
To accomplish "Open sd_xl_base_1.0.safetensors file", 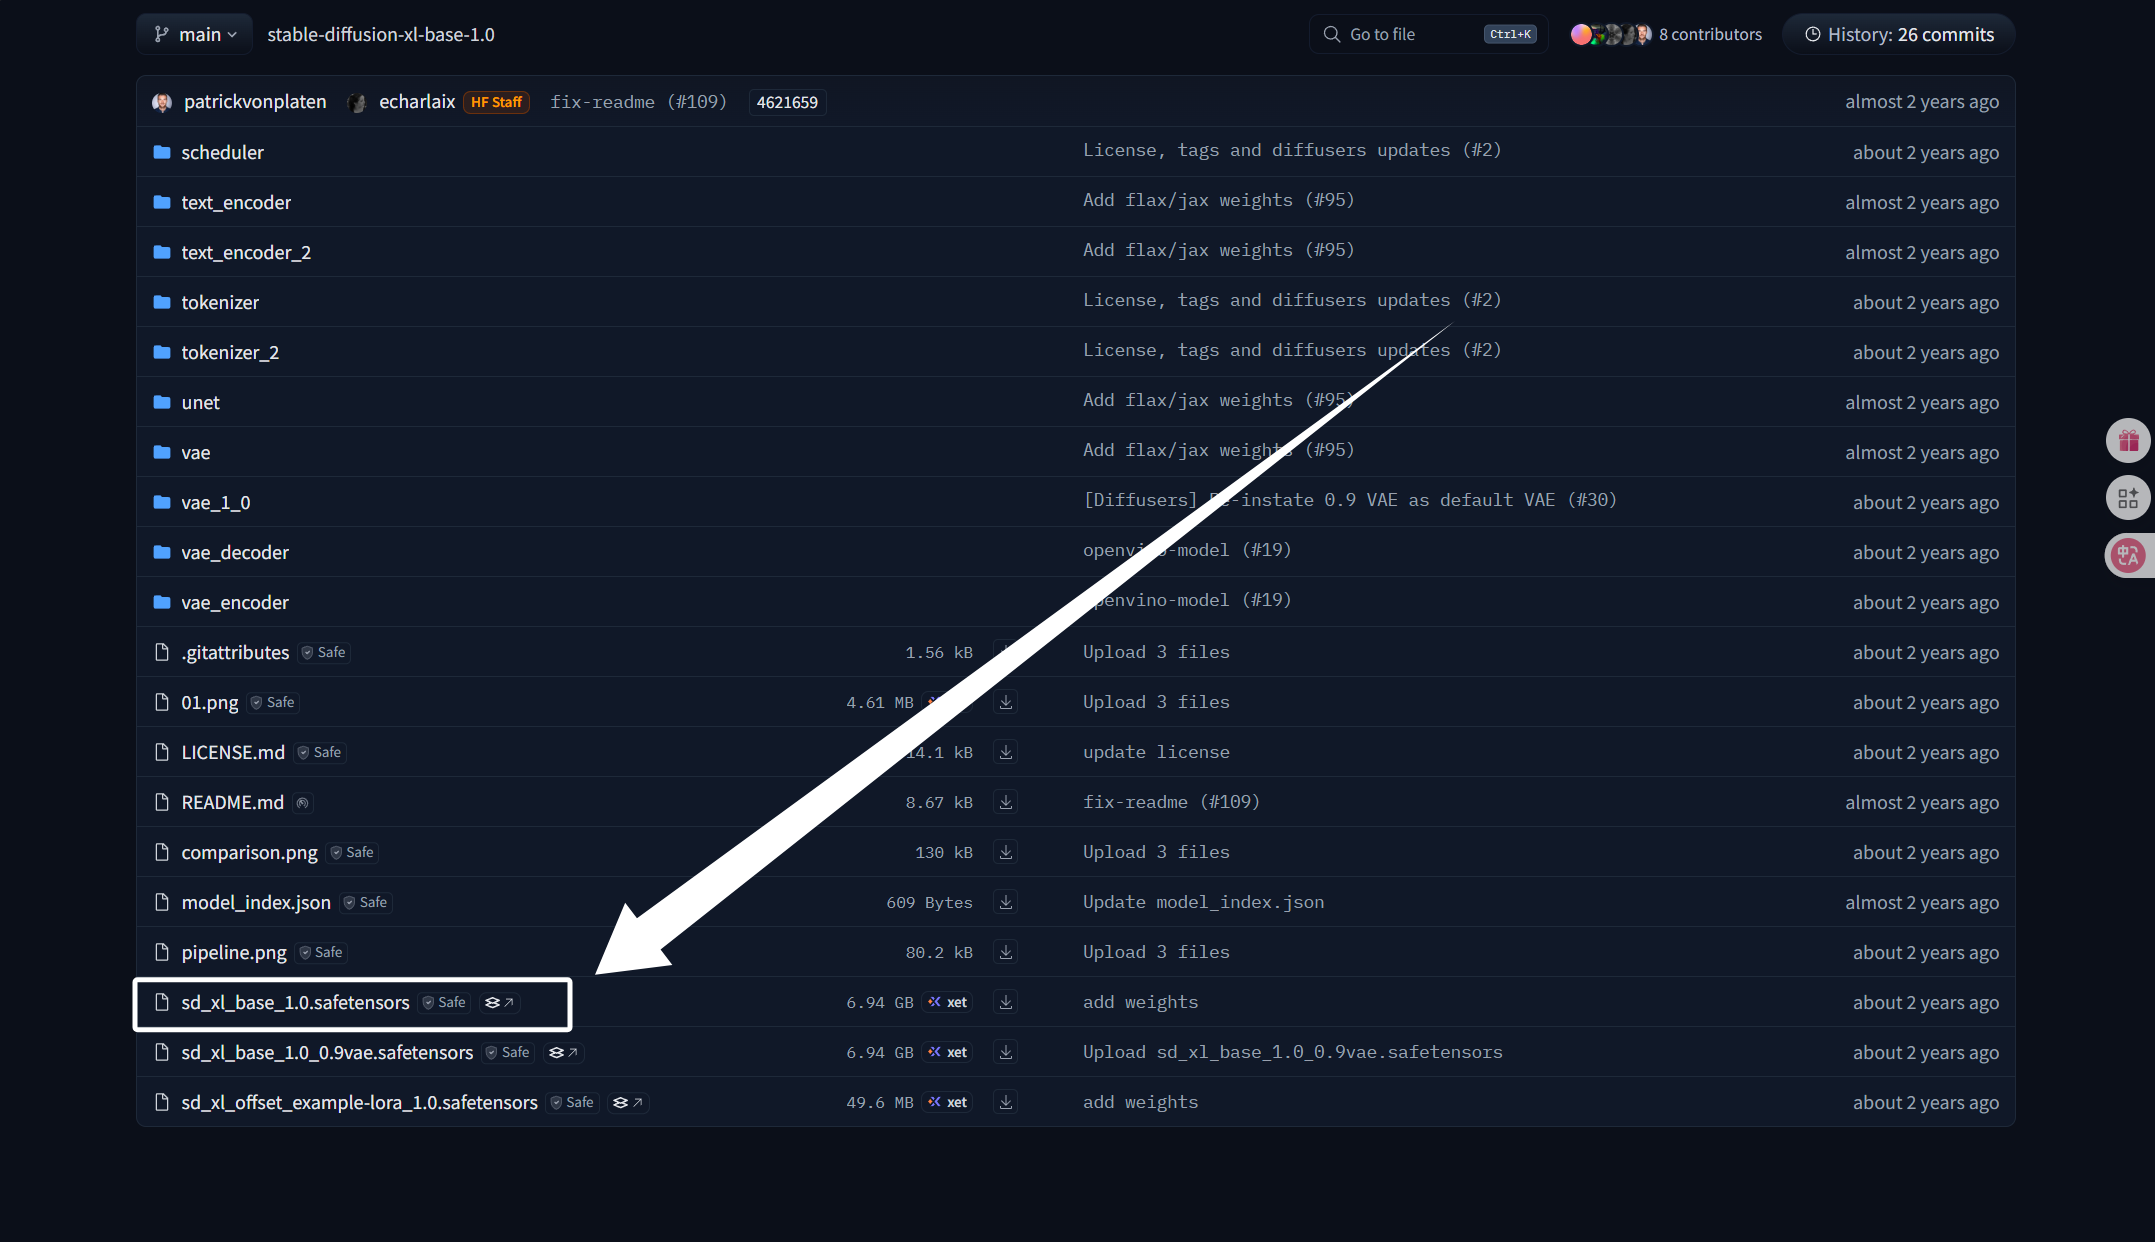I will pos(295,1002).
